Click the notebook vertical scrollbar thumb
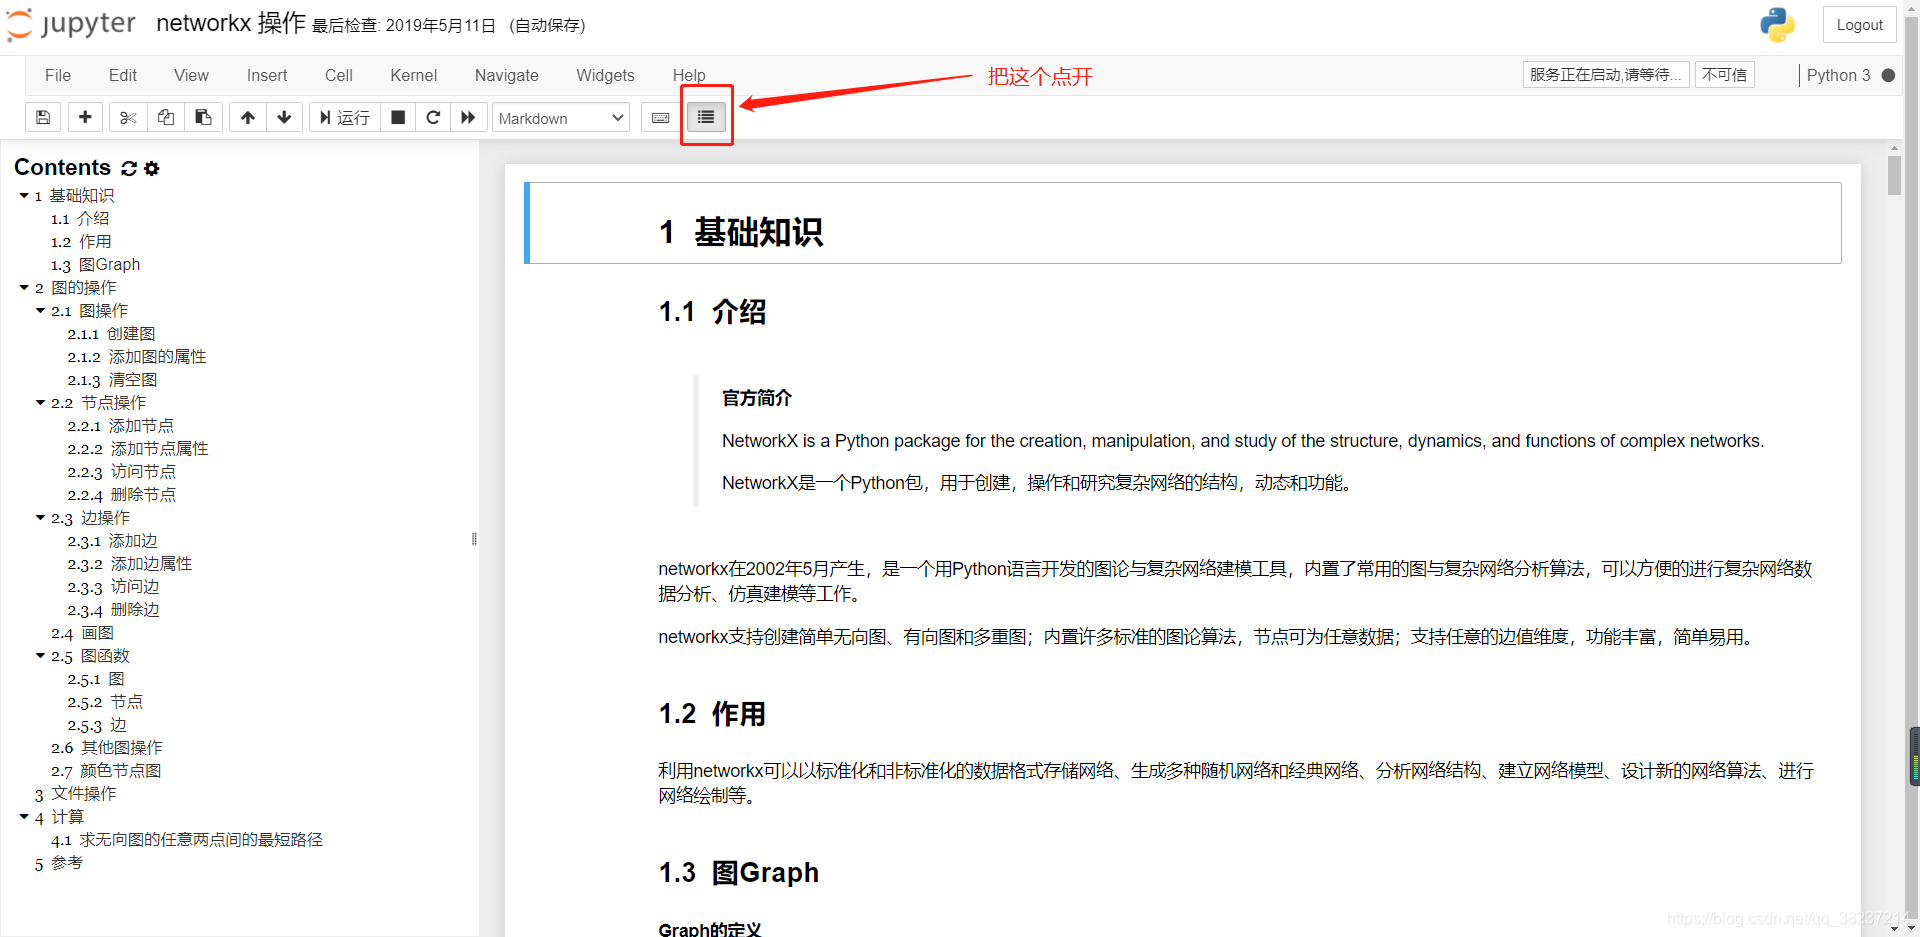 (1894, 175)
